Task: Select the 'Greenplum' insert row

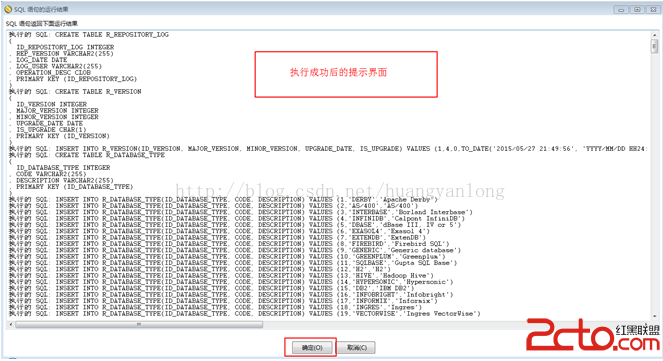Action: [x=227, y=257]
